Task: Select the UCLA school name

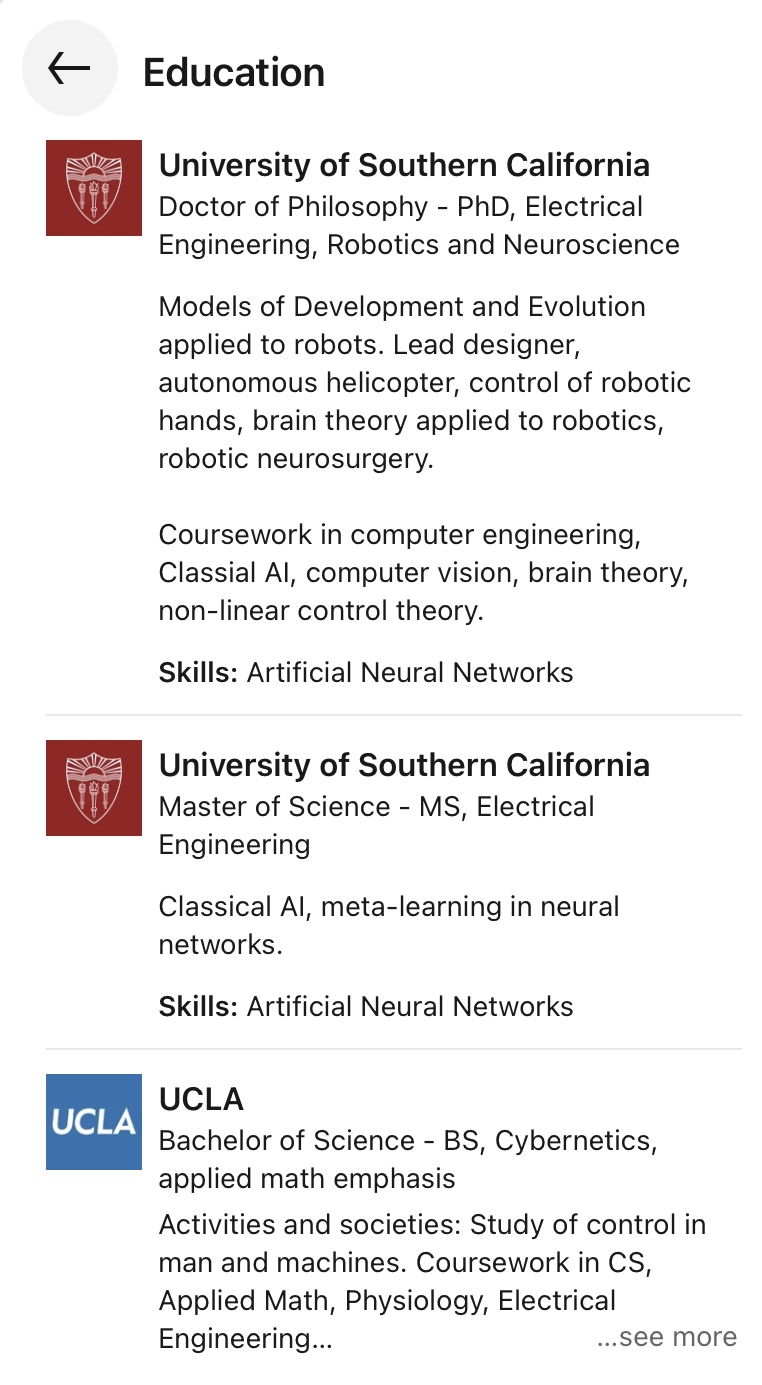Action: 201,1099
